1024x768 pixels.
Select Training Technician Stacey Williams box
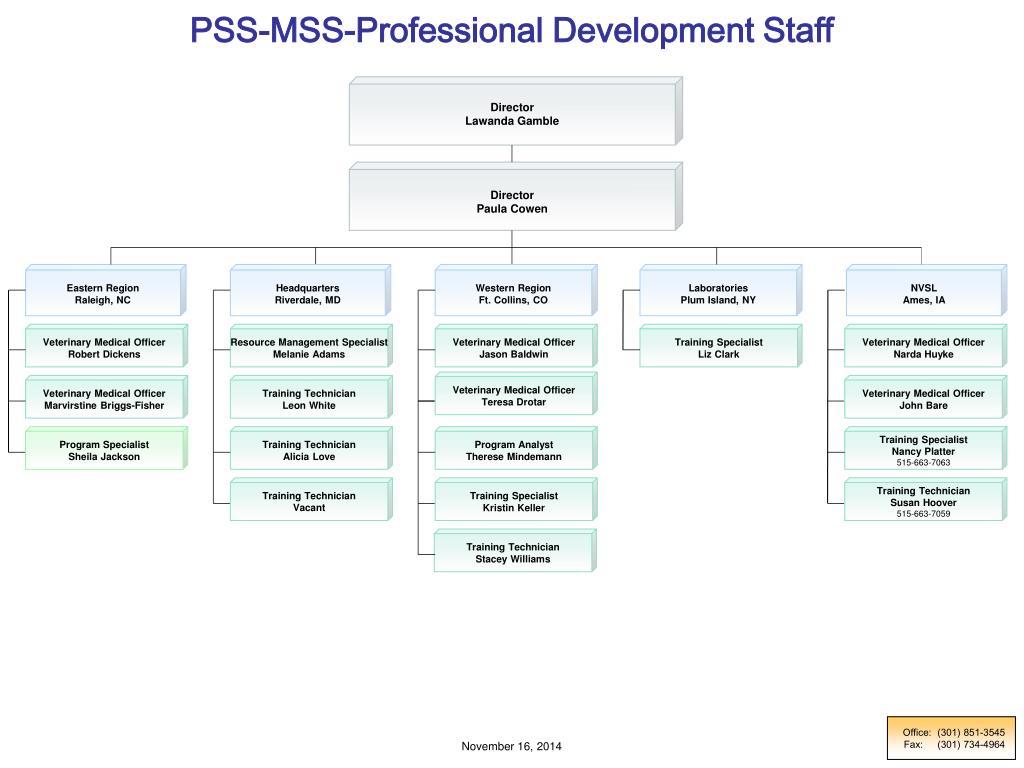[x=516, y=551]
